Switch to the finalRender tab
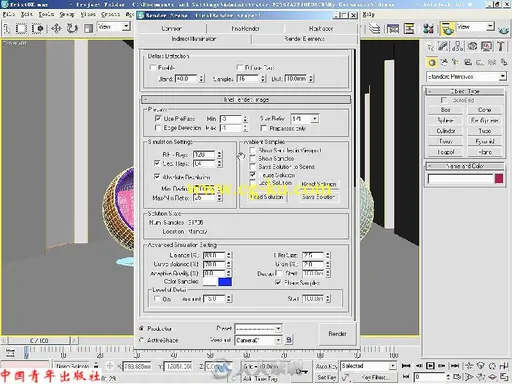Image resolution: width=512 pixels, height=384 pixels. tap(245, 29)
